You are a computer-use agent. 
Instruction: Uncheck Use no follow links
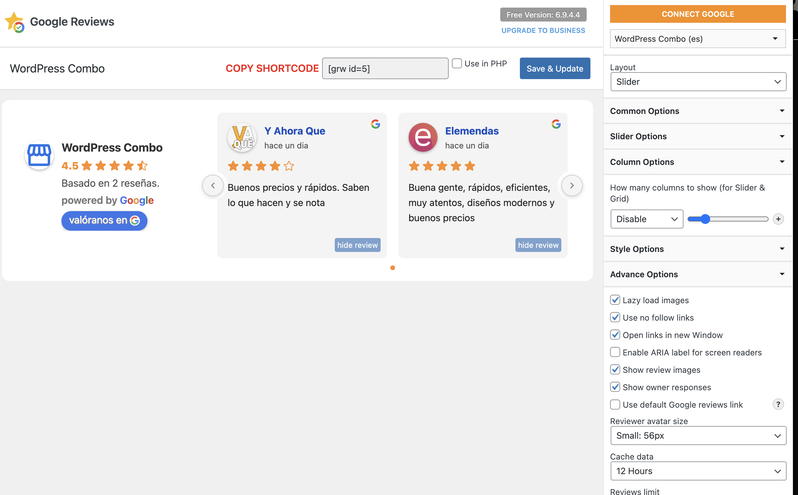[615, 317]
